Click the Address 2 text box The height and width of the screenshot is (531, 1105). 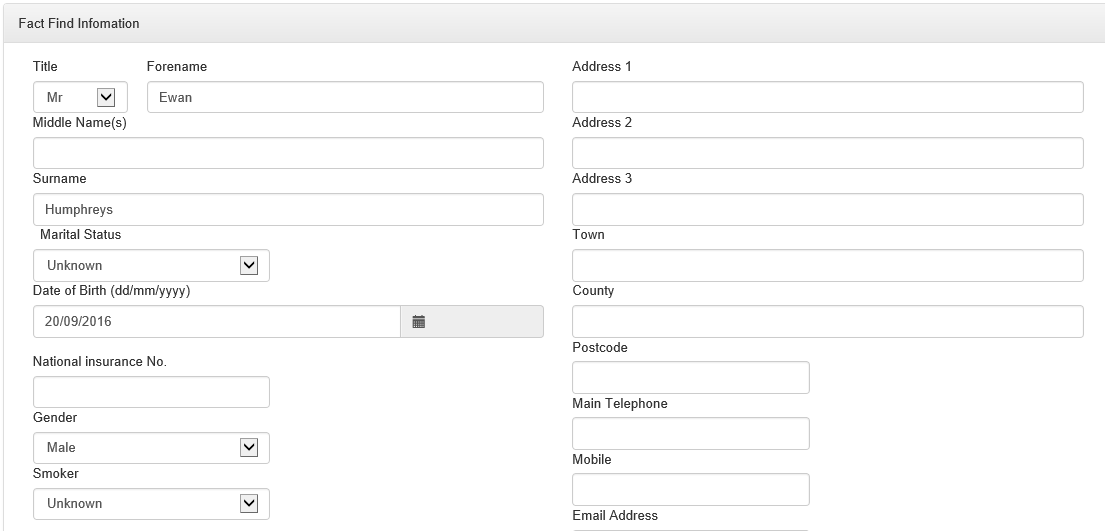click(827, 154)
